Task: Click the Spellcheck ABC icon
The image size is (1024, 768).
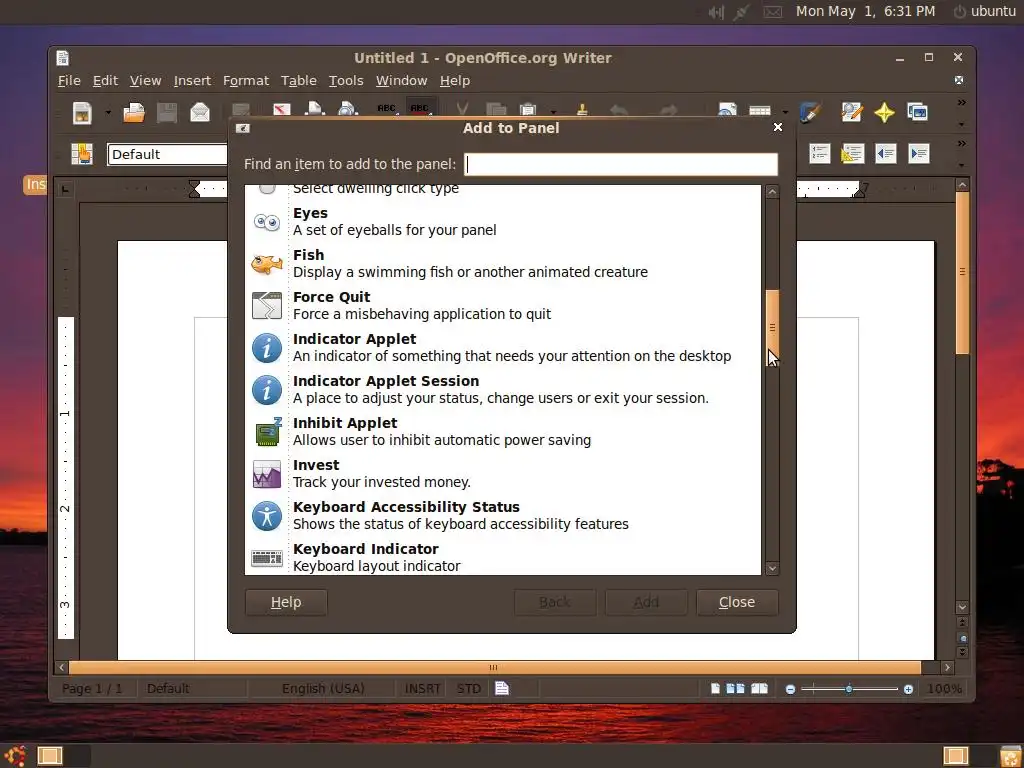Action: [x=387, y=108]
